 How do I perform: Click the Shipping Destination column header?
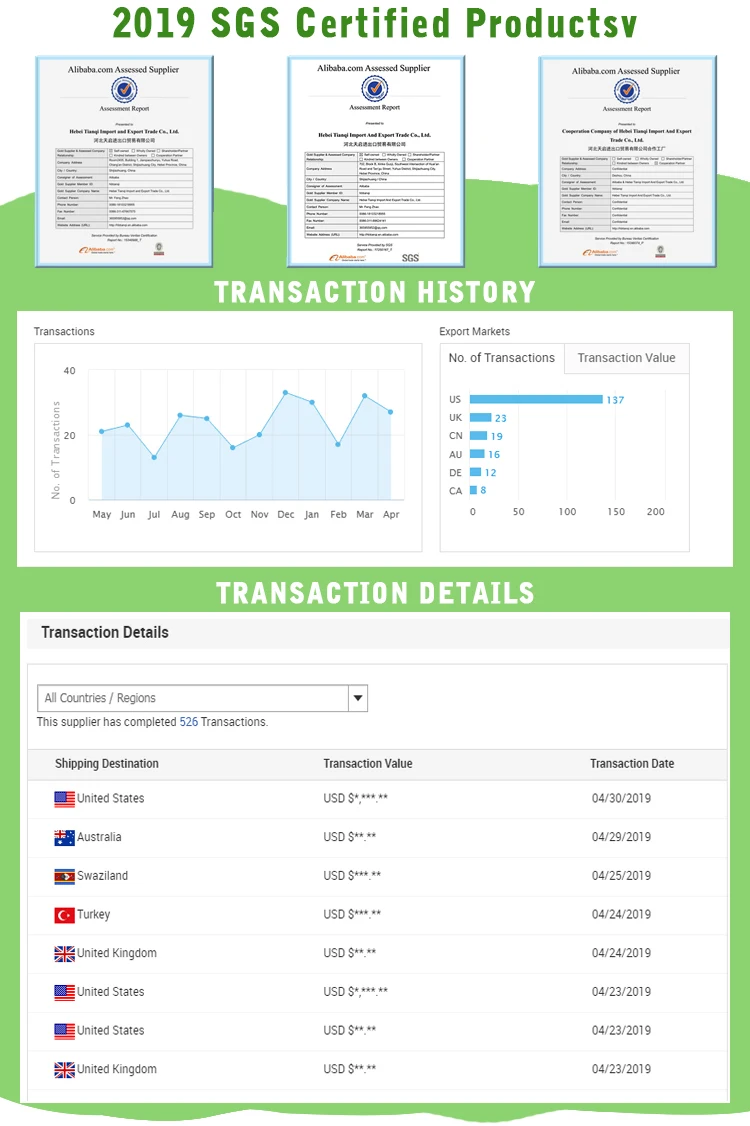click(107, 763)
